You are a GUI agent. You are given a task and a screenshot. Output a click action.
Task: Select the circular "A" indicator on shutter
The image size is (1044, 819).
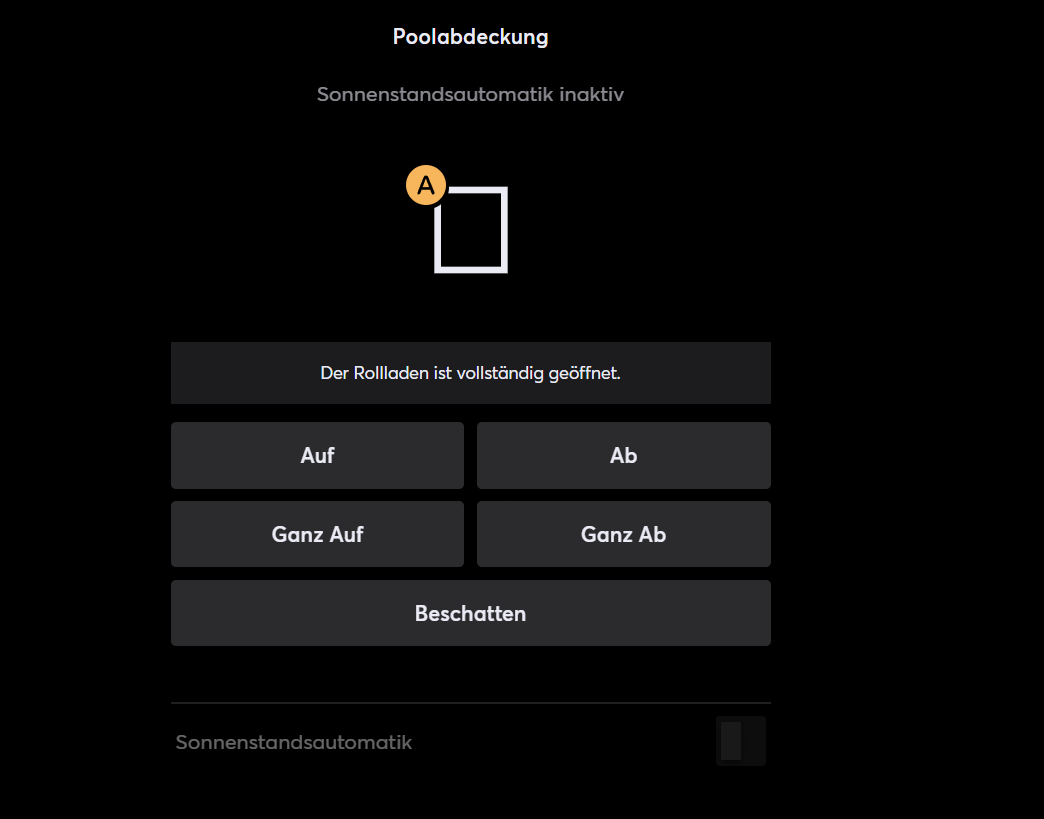[x=426, y=185]
